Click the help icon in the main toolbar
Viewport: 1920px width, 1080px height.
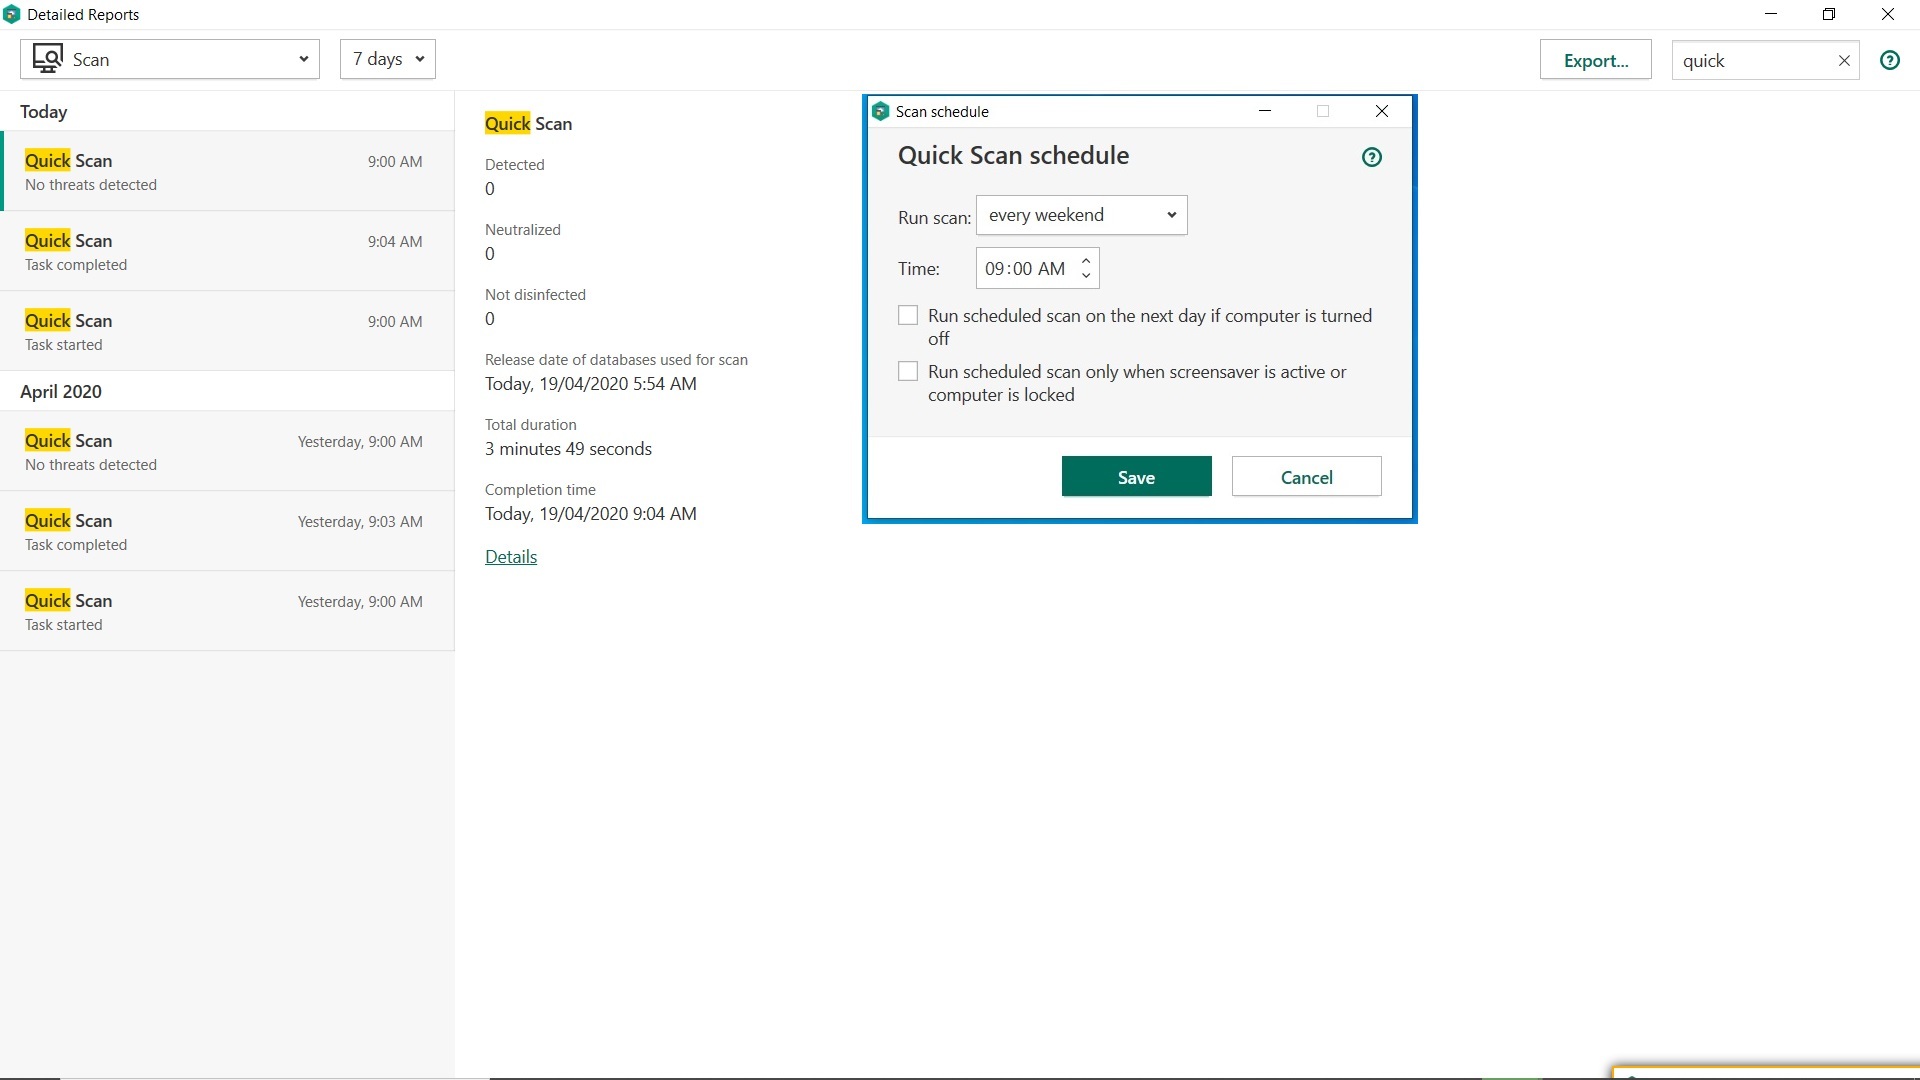(x=1889, y=60)
